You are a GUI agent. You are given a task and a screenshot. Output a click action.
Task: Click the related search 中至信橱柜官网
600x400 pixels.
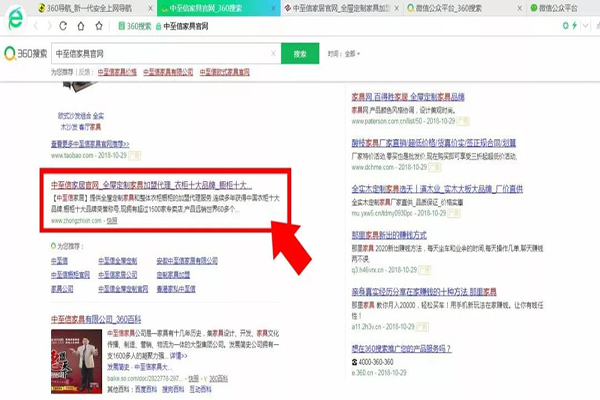[70, 275]
